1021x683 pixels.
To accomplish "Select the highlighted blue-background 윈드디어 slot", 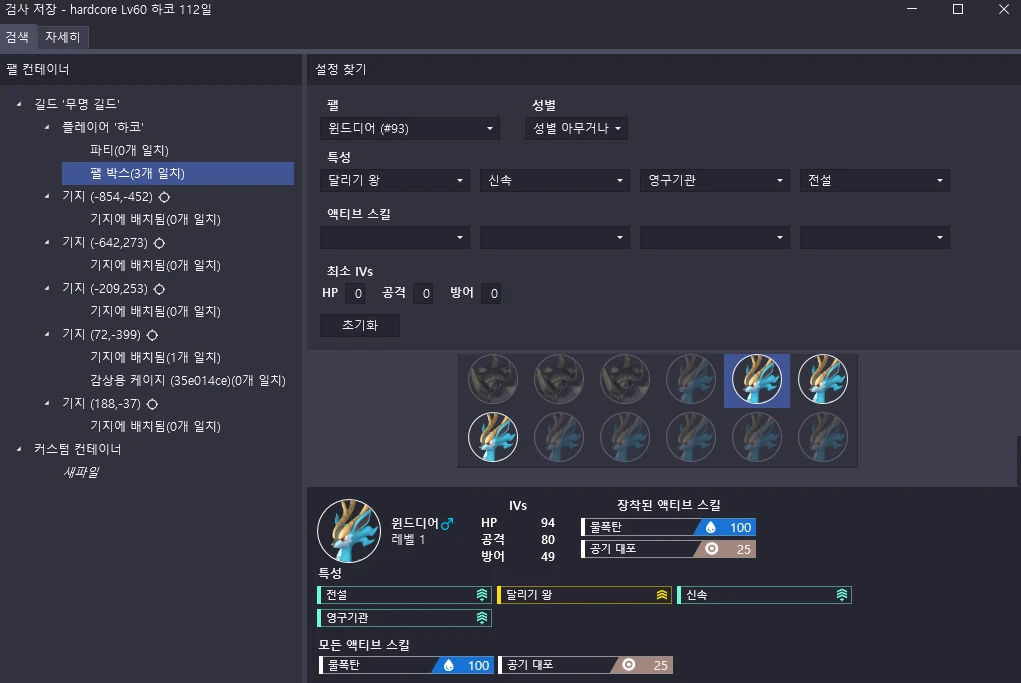I will tap(757, 380).
